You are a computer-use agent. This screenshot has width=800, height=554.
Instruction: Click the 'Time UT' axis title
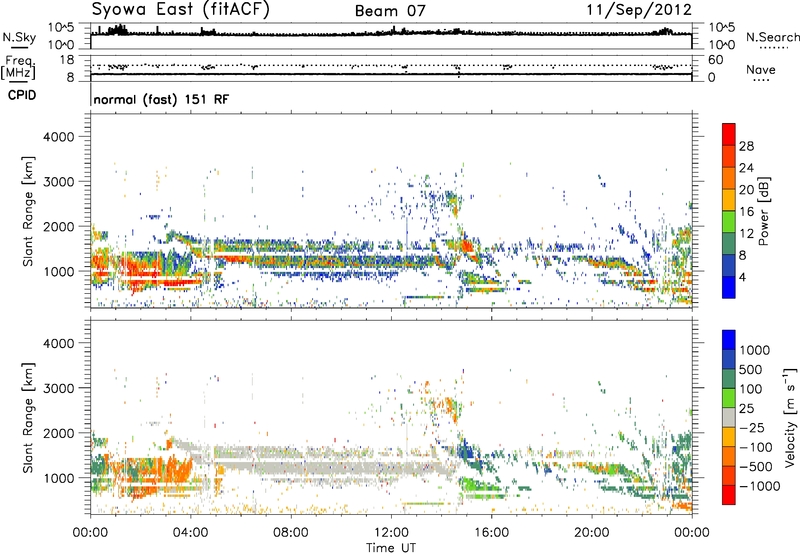(x=391, y=548)
